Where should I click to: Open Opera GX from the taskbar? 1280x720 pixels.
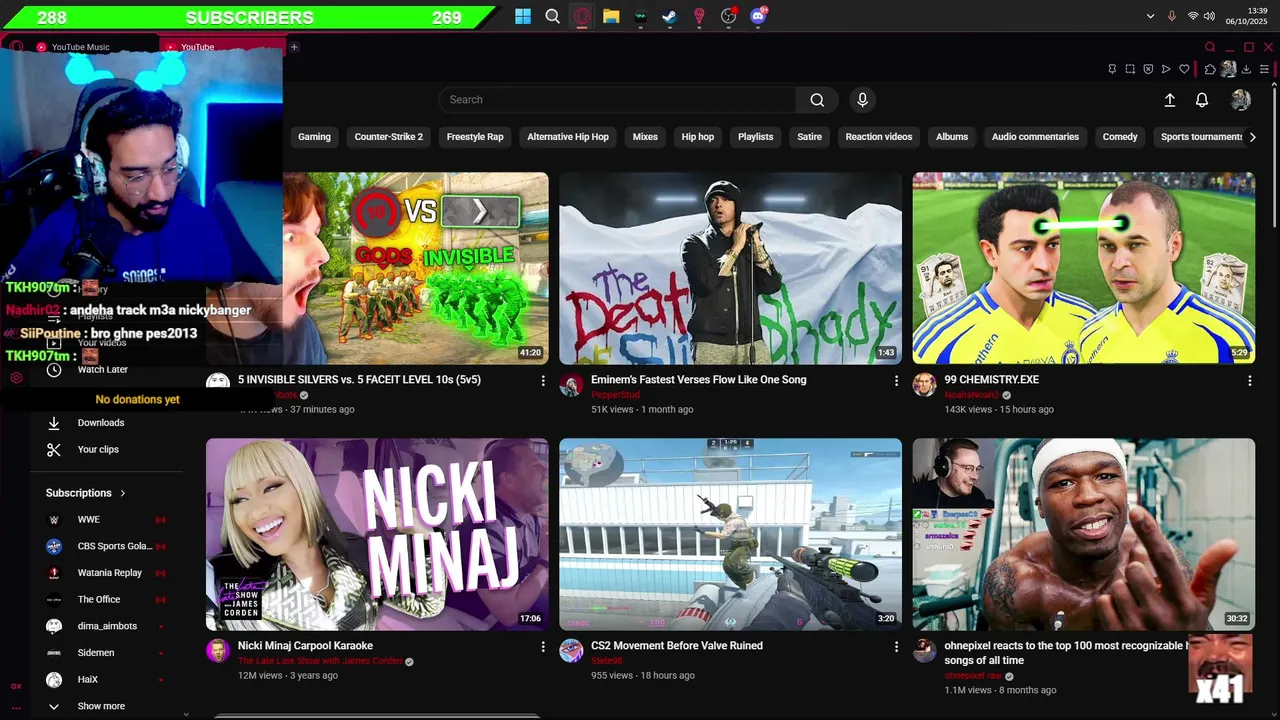pyautogui.click(x=582, y=16)
